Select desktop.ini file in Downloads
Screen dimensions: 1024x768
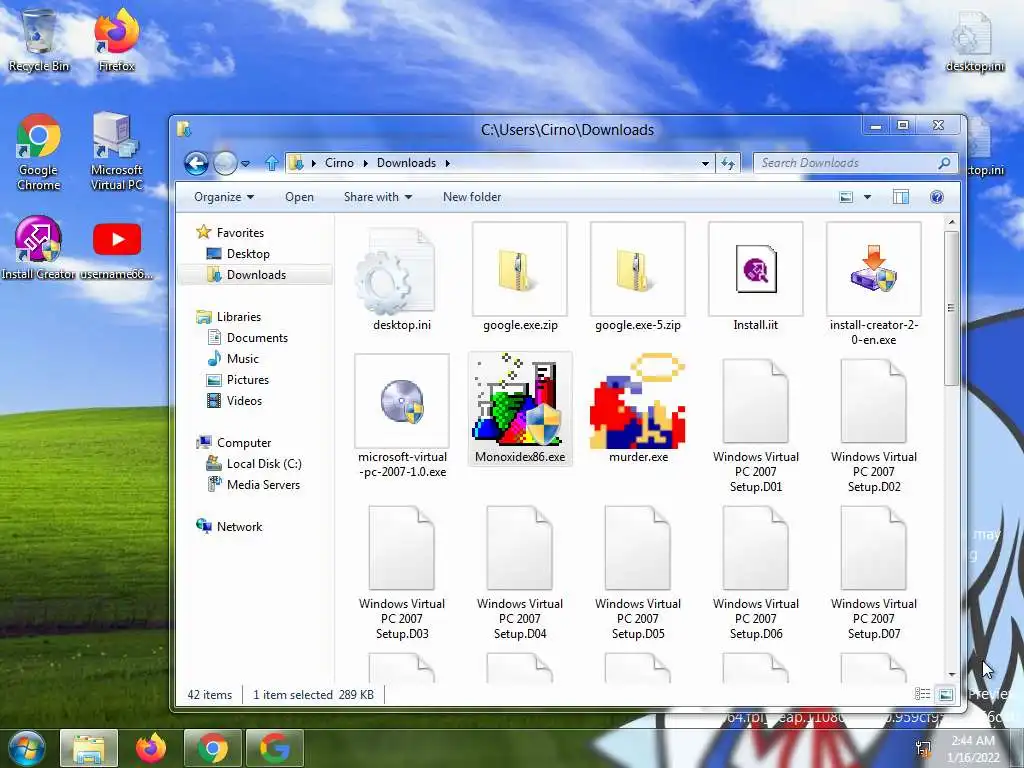402,280
